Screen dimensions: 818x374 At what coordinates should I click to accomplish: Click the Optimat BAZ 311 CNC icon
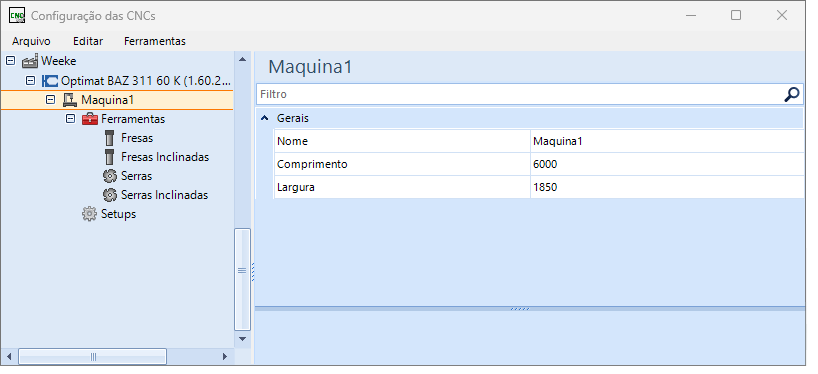coord(50,81)
